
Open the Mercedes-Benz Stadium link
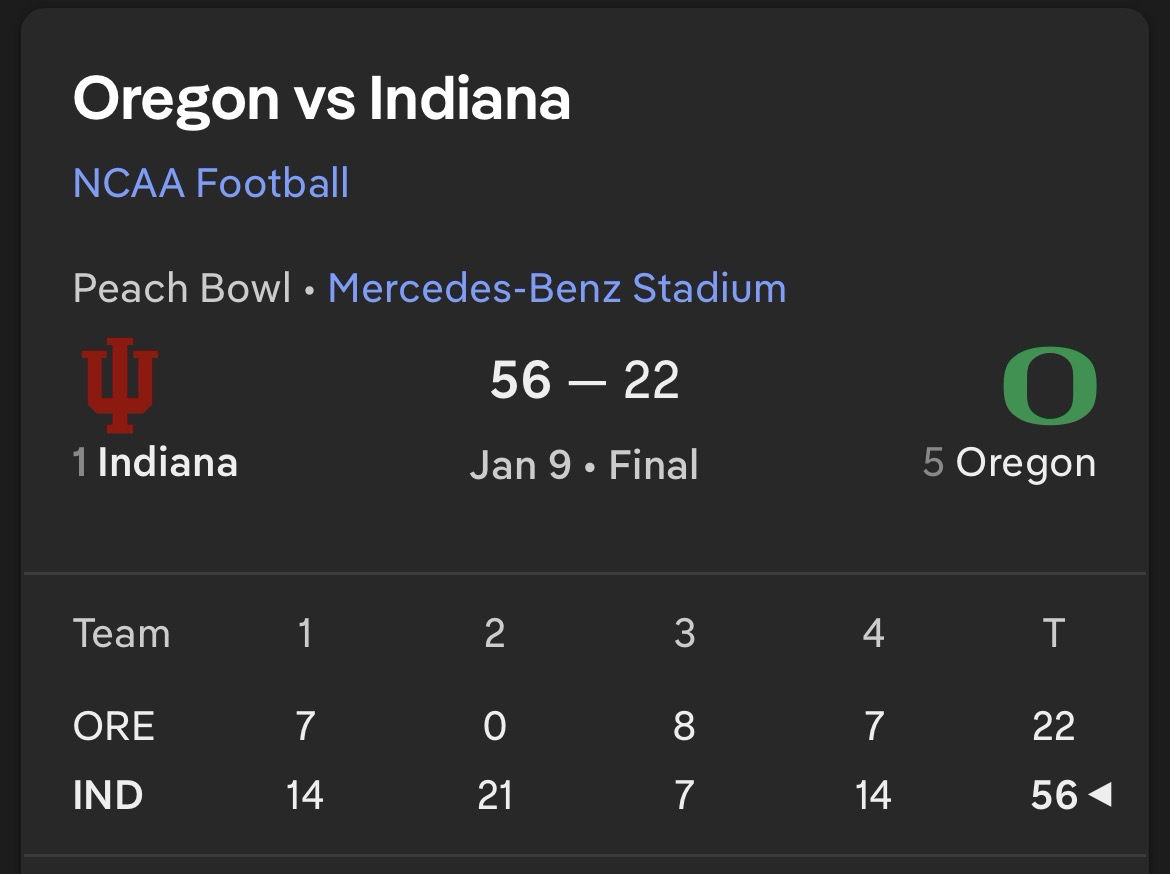click(x=557, y=288)
